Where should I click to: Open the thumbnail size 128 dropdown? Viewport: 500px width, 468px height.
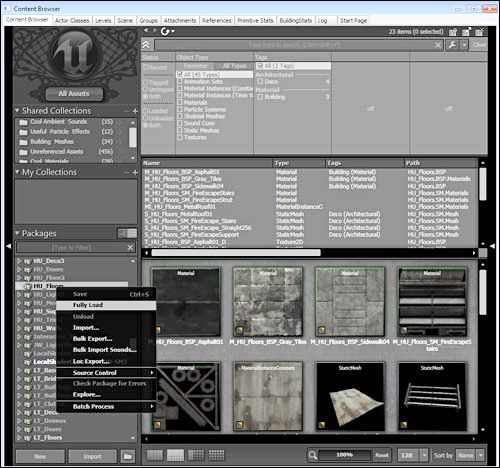(x=424, y=455)
